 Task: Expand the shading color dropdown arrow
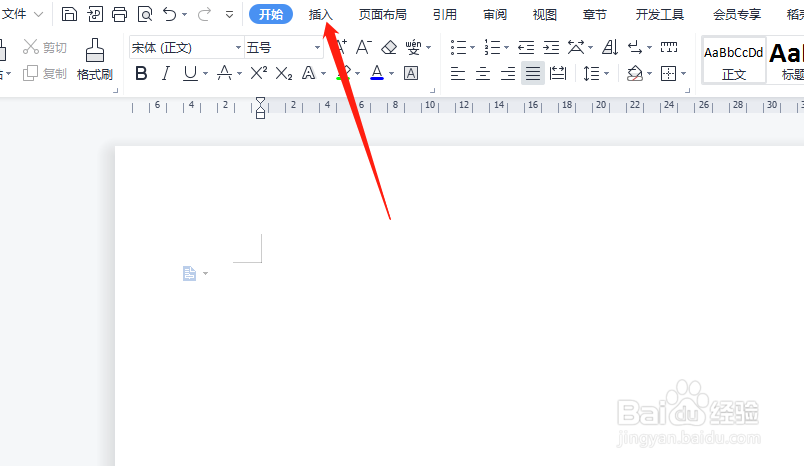tap(650, 74)
